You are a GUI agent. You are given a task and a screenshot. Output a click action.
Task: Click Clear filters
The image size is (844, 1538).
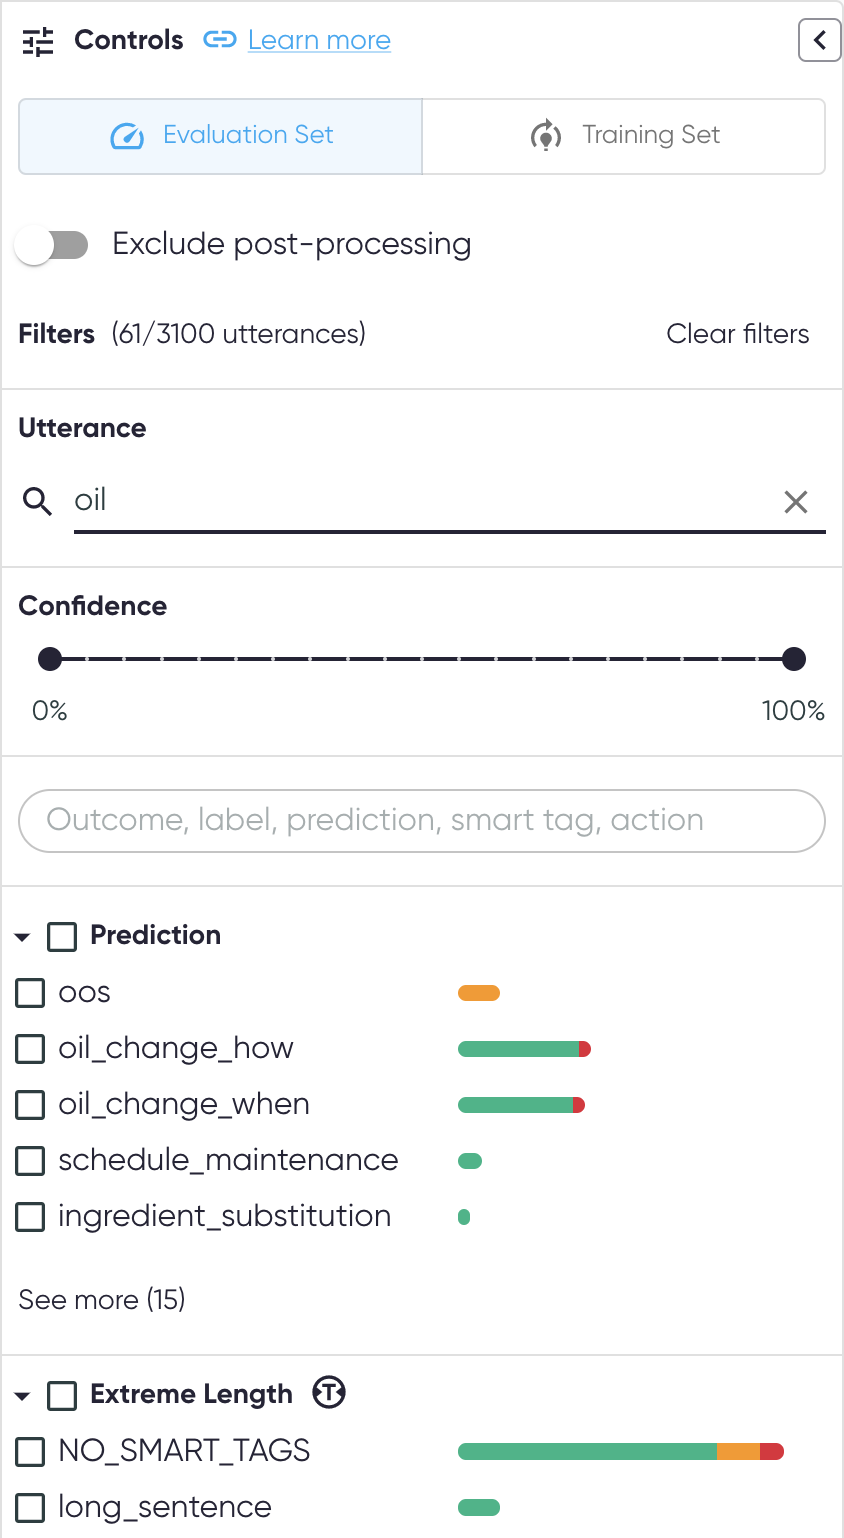pos(738,334)
